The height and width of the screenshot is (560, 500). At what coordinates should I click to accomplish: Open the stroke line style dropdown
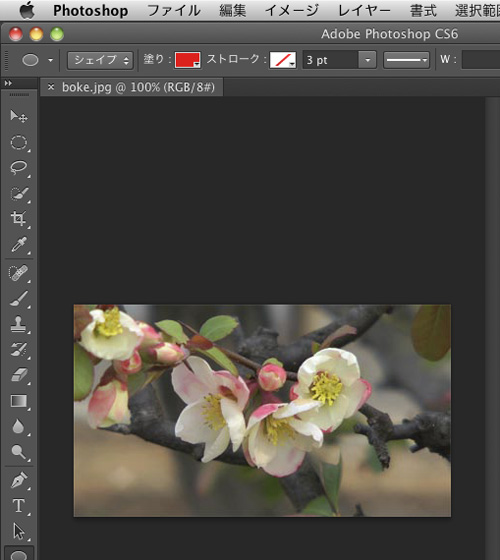tap(406, 60)
